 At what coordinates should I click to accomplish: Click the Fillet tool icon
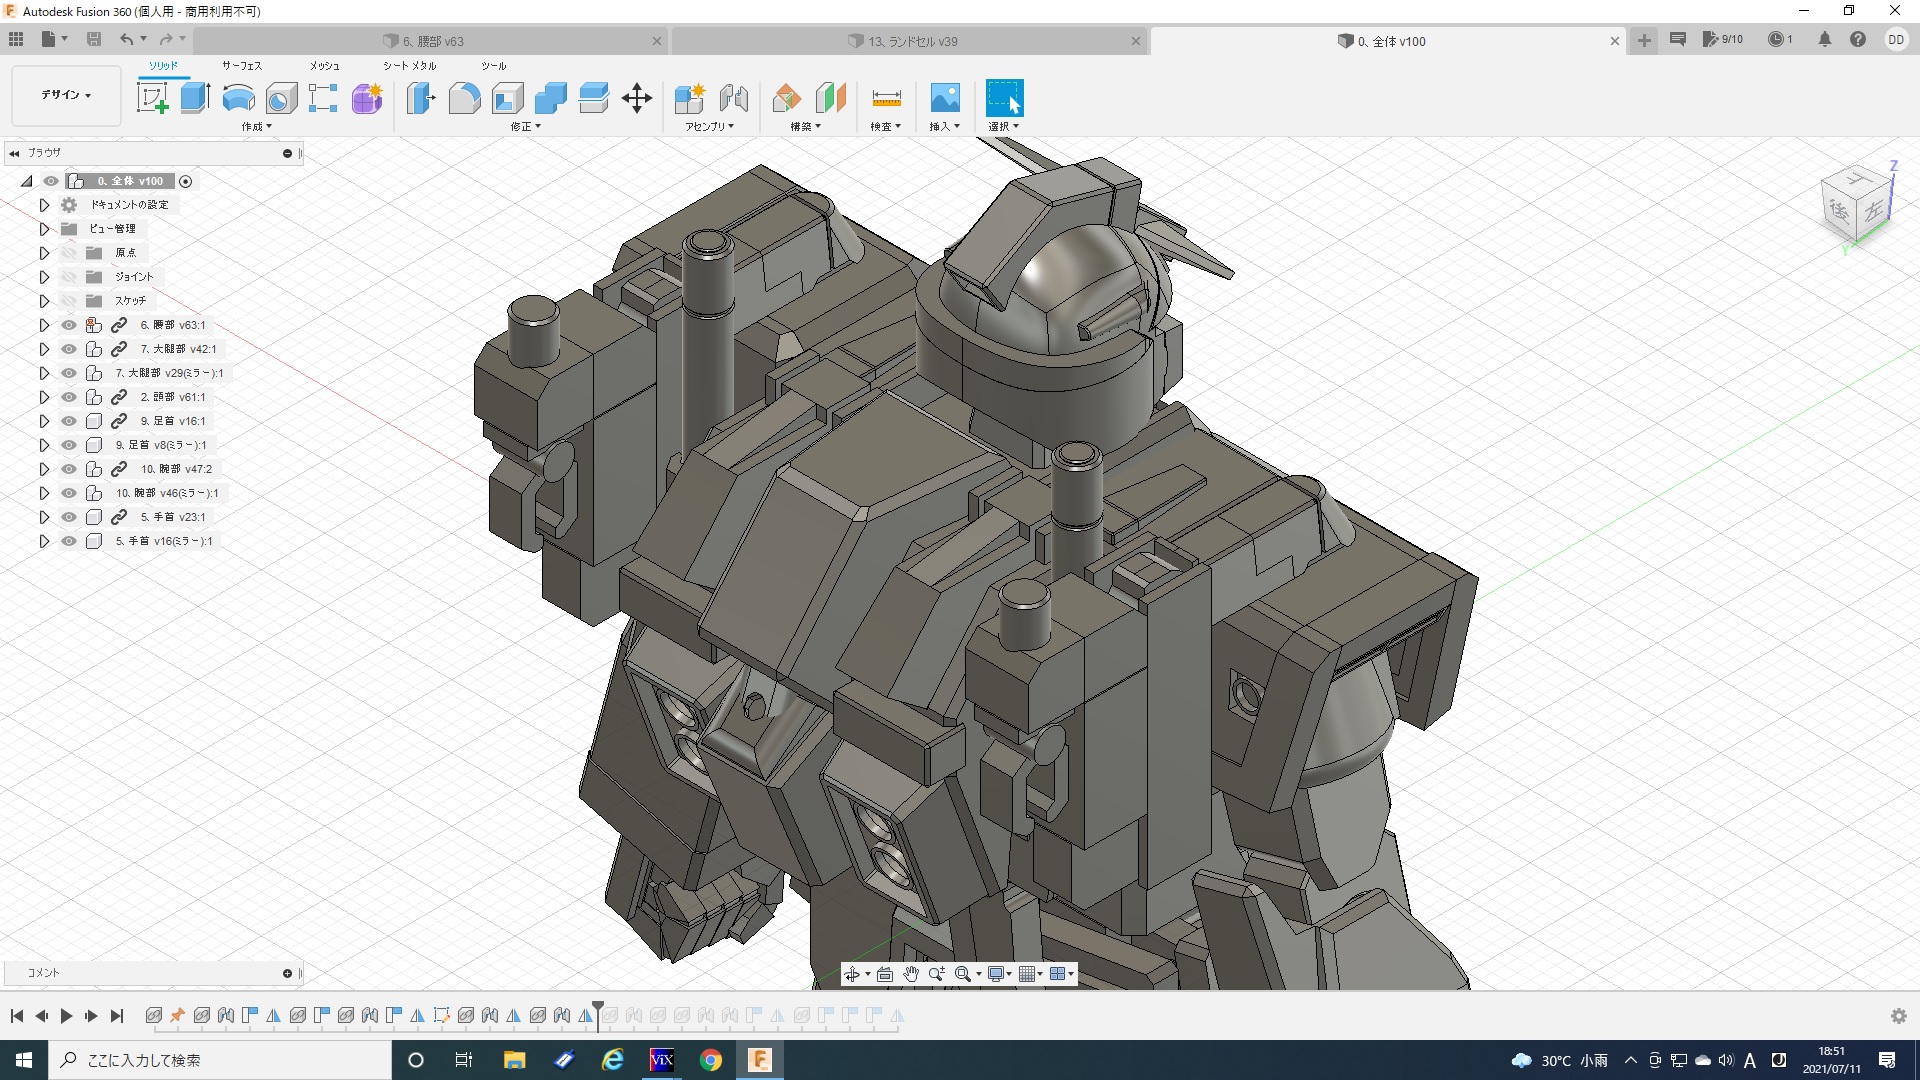coord(464,98)
